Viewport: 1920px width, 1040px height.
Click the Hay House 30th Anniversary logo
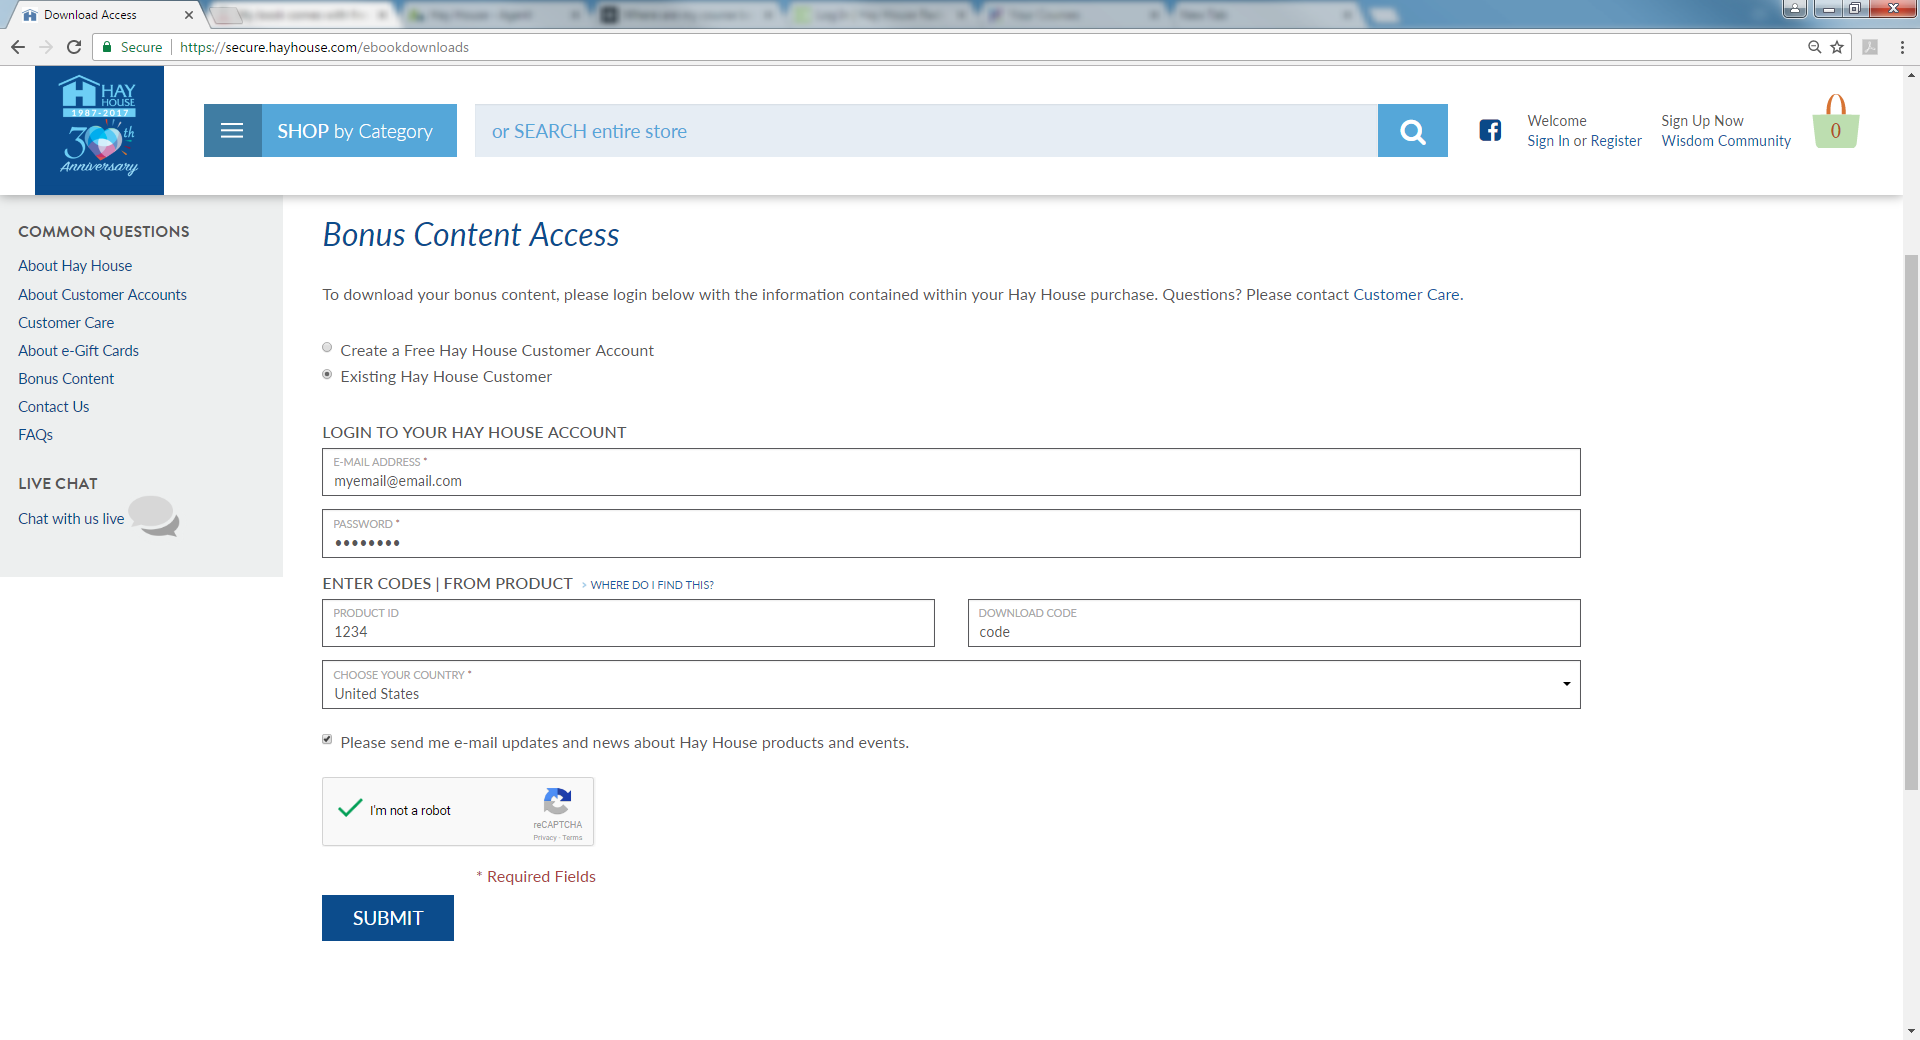tap(99, 130)
